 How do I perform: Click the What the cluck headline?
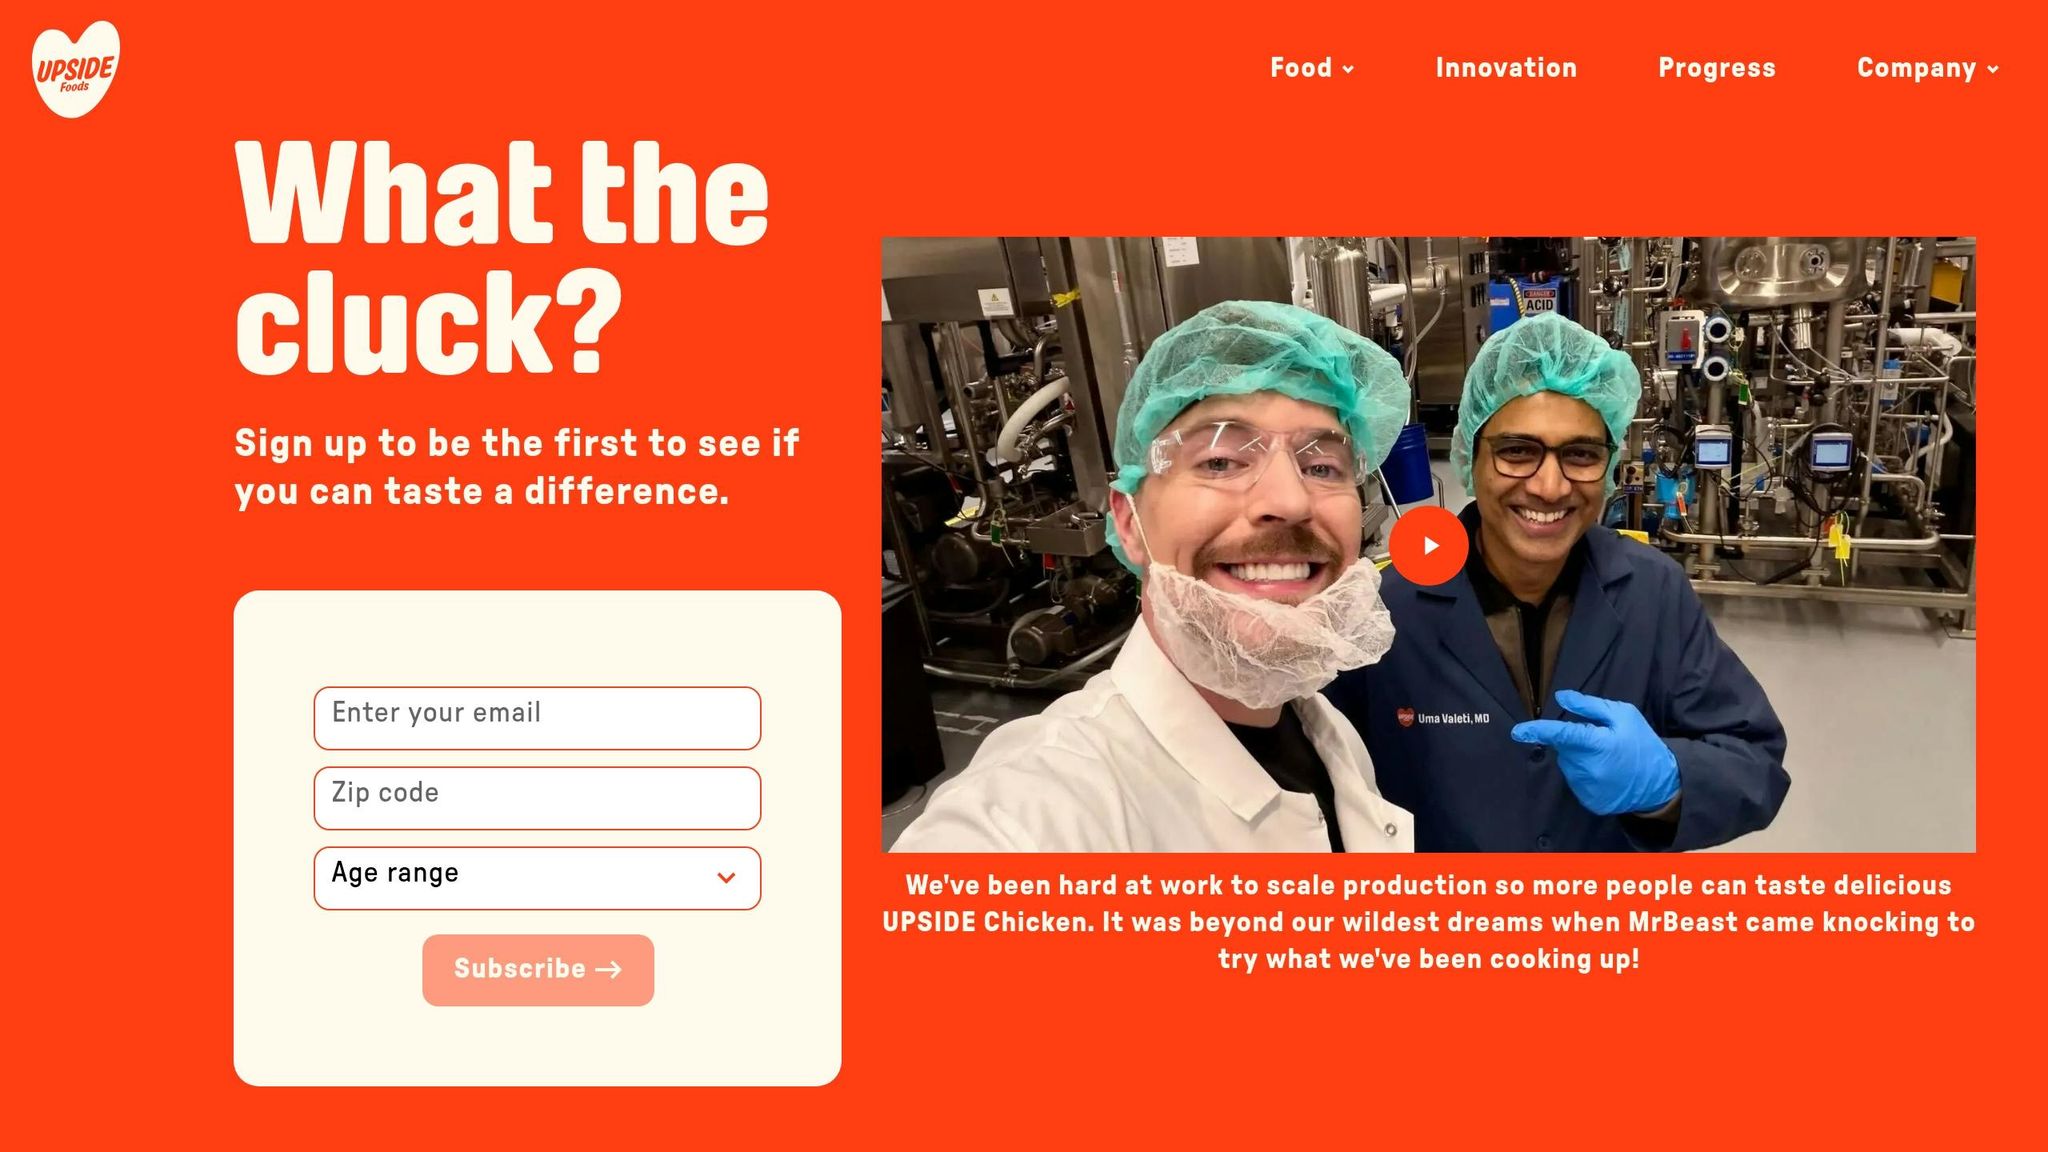502,256
